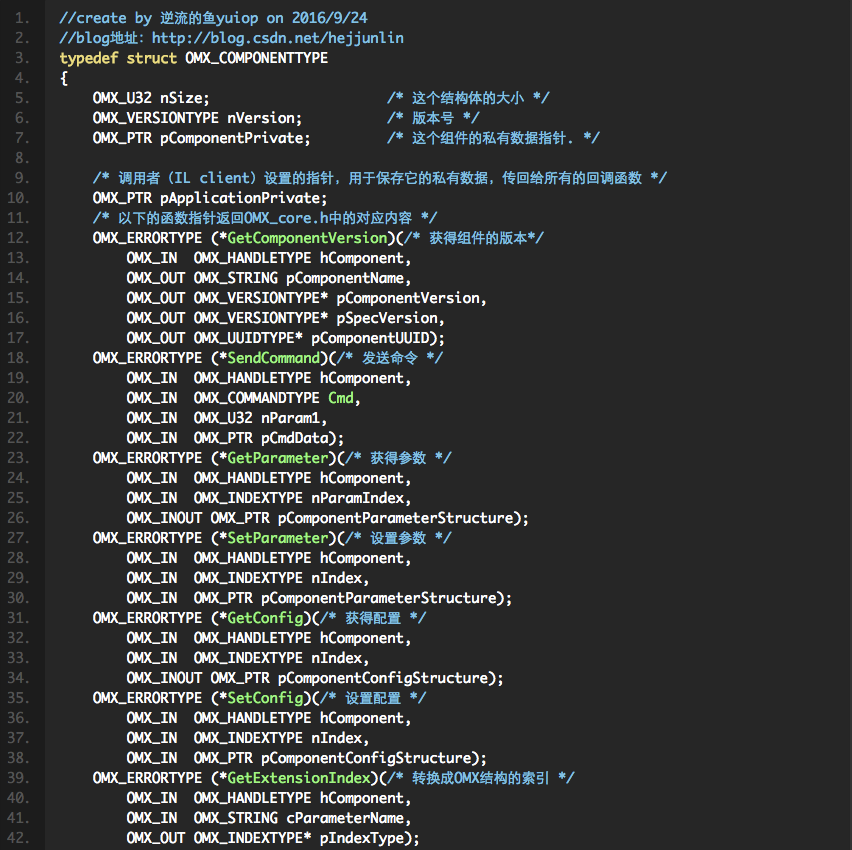852x850 pixels.
Task: Click the GetParameter function name
Action: click(x=277, y=458)
